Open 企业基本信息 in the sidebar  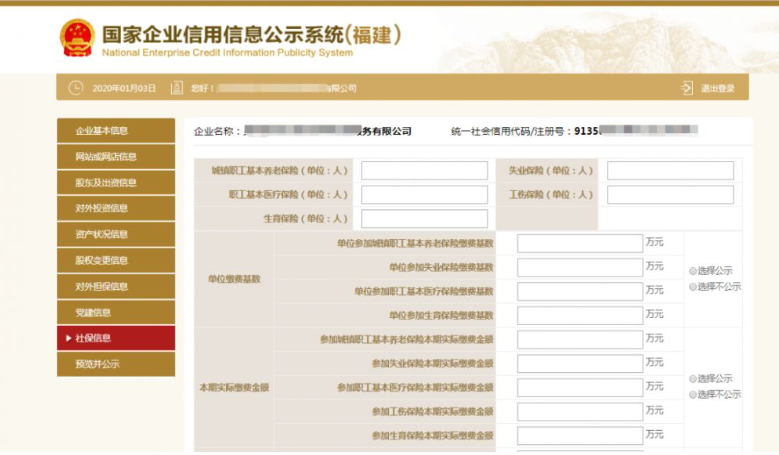[115, 131]
